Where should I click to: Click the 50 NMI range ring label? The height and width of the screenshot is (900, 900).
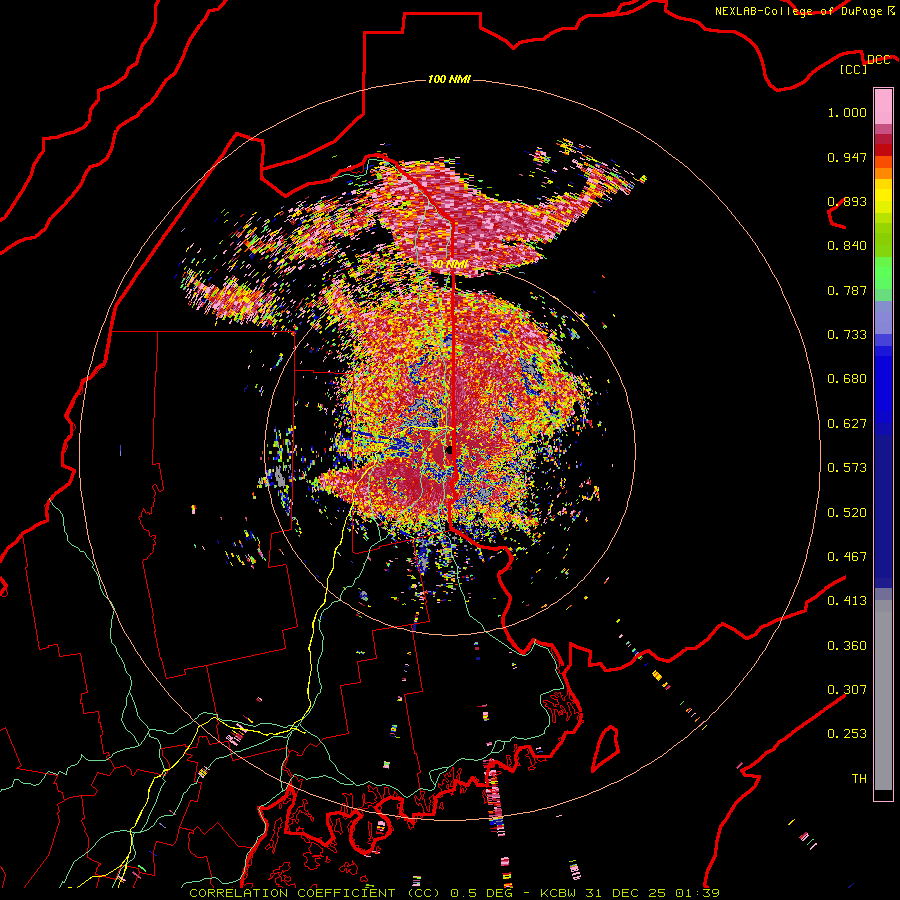449,264
